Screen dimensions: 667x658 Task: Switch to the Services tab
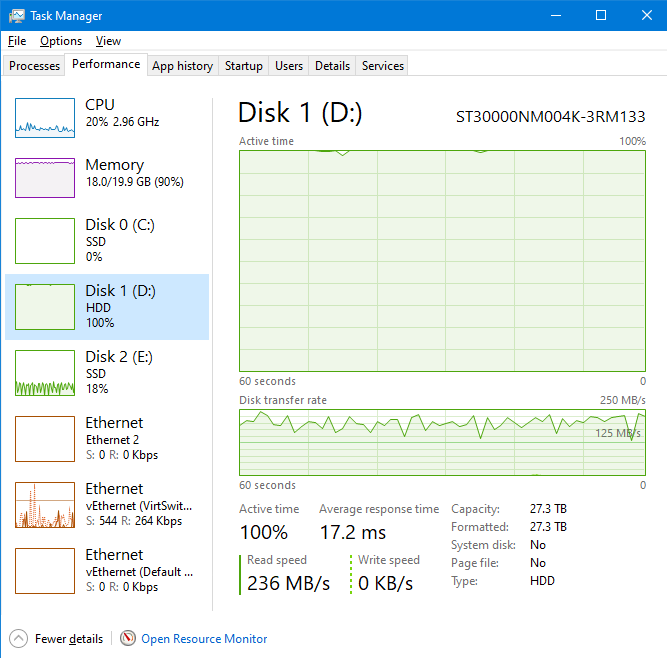tap(383, 66)
